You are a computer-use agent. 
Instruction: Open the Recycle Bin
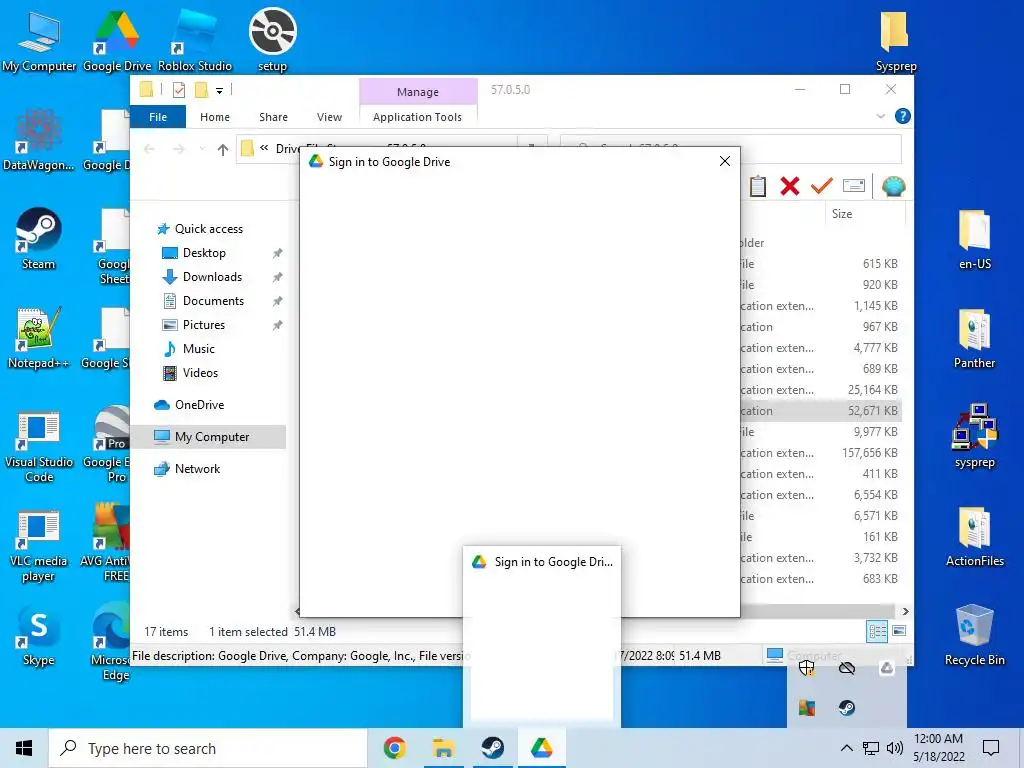click(974, 635)
